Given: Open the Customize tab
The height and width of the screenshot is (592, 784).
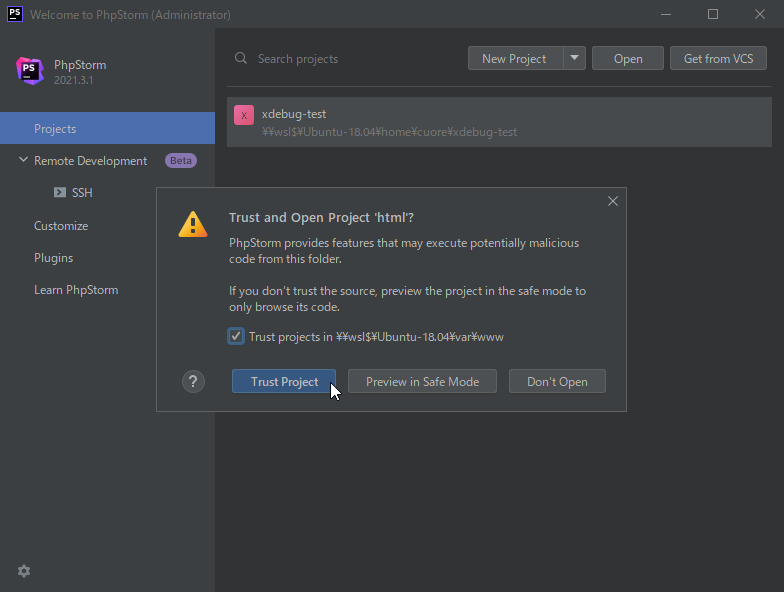Looking at the screenshot, I should 61,226.
